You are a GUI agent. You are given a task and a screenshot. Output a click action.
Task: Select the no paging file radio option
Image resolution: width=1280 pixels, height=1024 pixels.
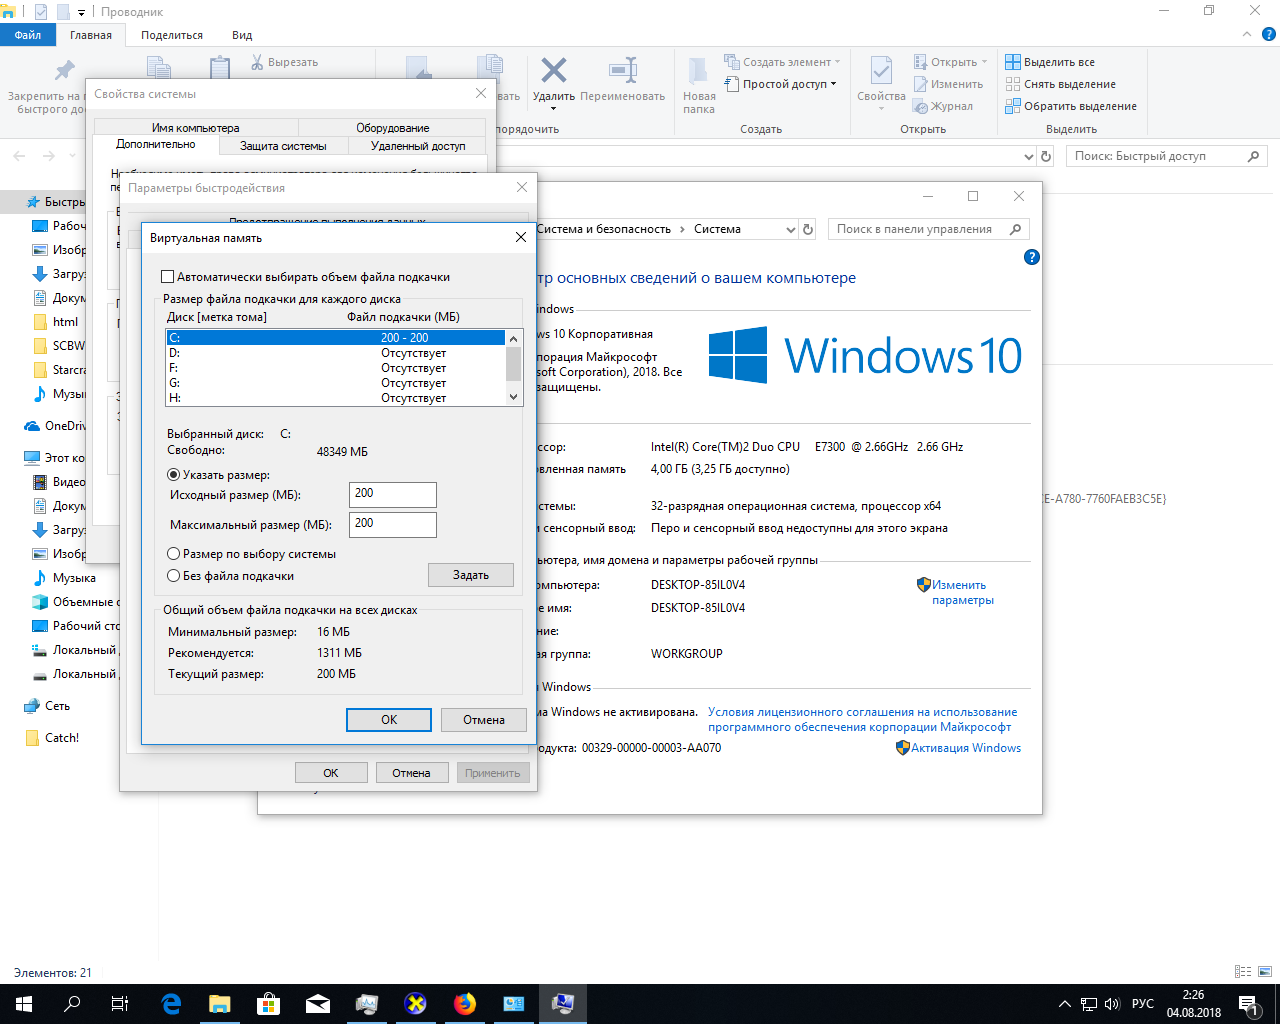173,576
